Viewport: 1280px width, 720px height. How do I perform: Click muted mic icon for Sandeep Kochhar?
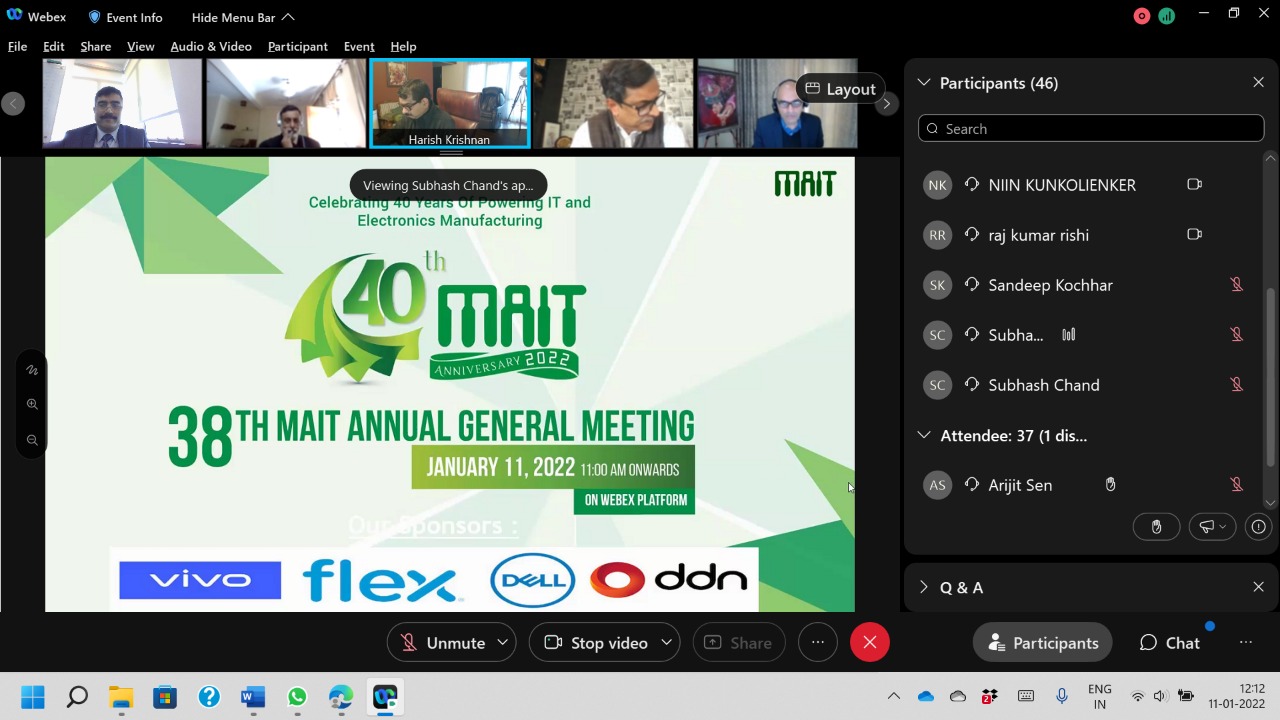pos(1236,284)
